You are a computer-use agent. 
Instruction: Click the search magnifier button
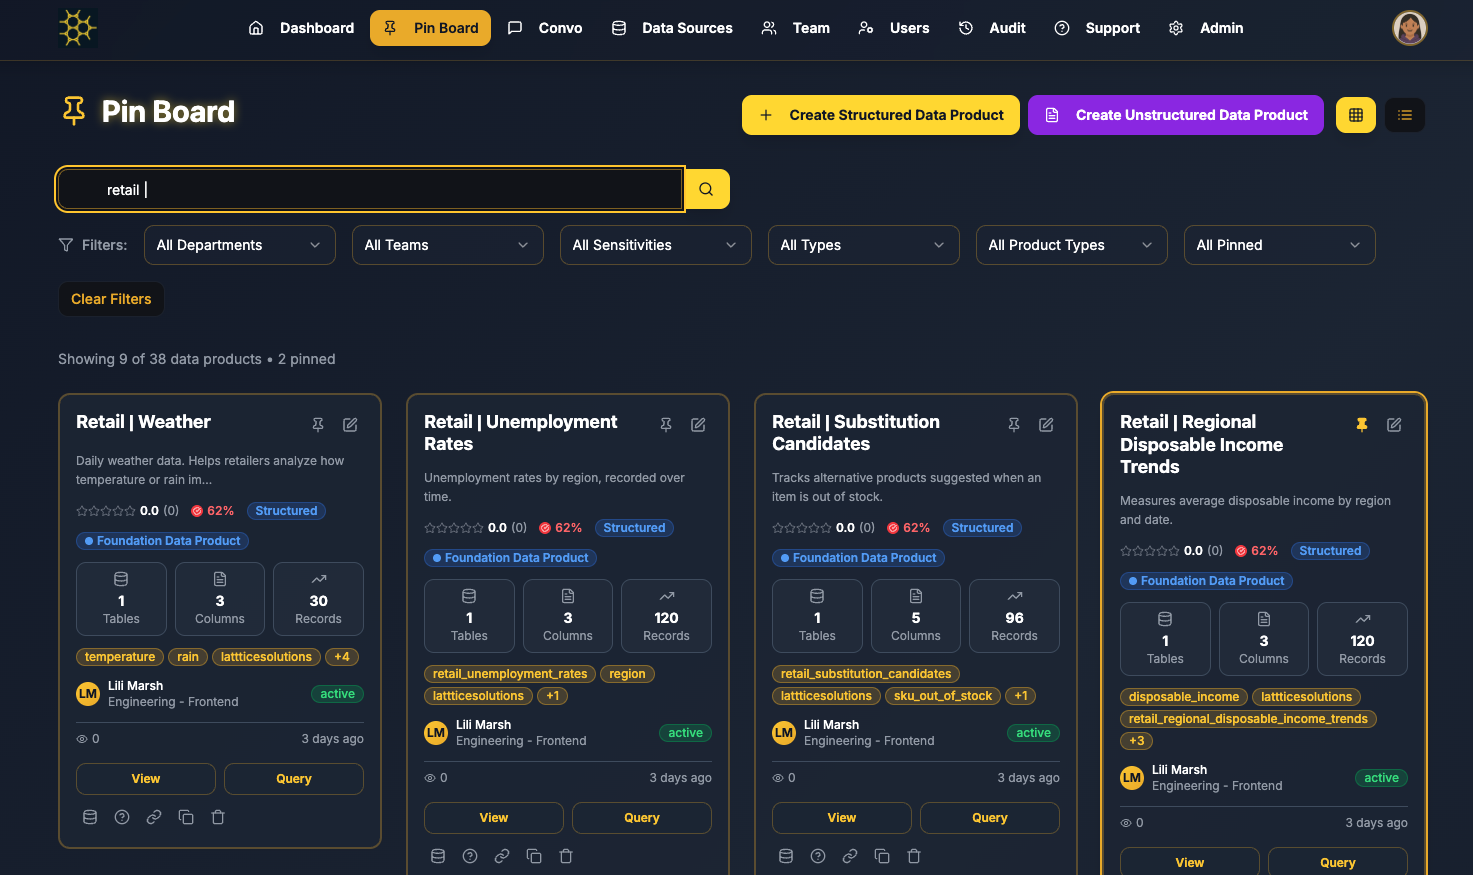coord(706,189)
